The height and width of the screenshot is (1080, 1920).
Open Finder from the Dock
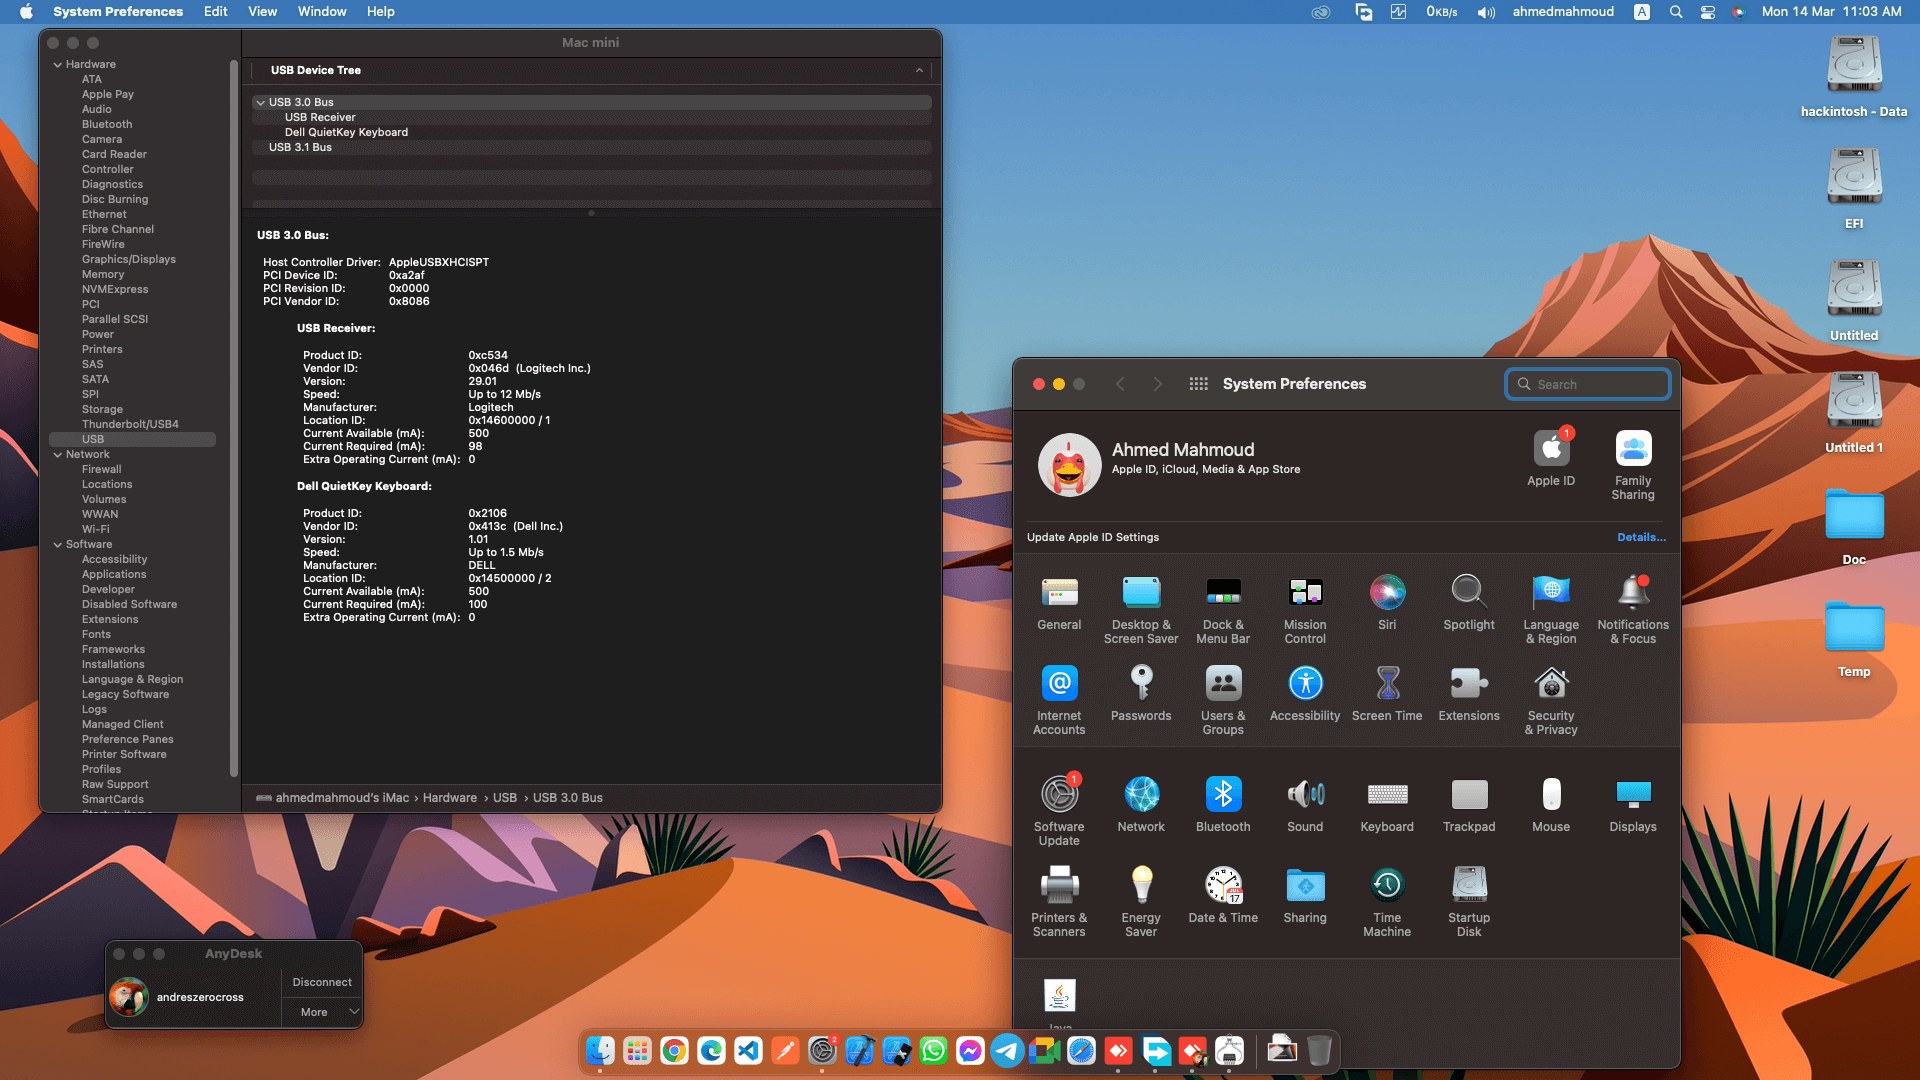point(600,1051)
